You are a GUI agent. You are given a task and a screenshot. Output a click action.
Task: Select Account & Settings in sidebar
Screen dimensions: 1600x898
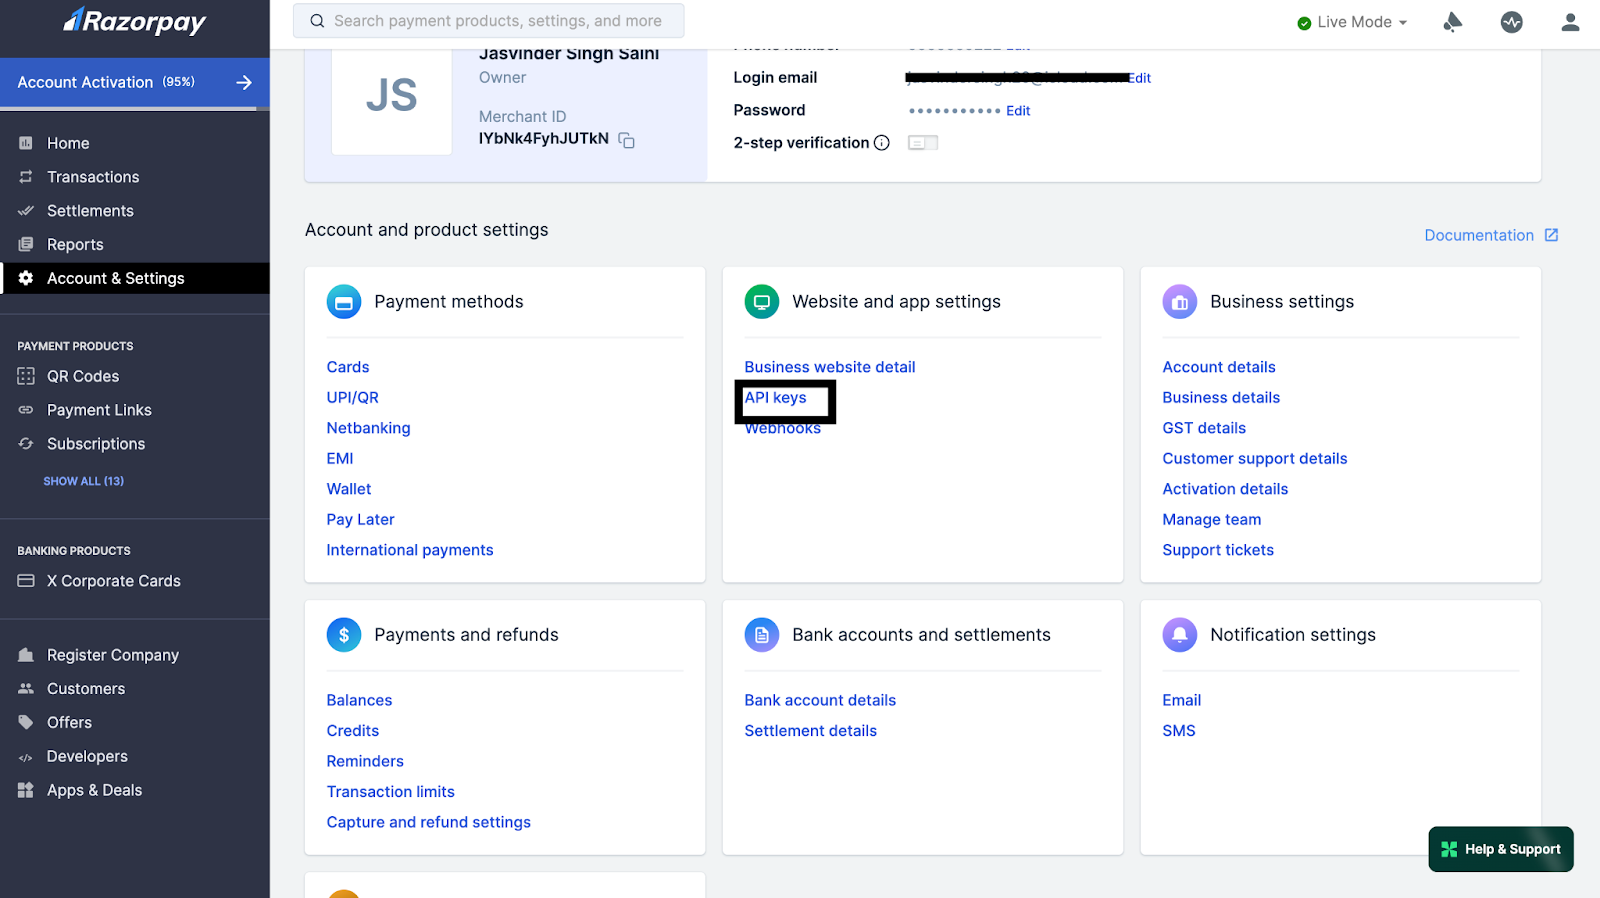click(135, 278)
